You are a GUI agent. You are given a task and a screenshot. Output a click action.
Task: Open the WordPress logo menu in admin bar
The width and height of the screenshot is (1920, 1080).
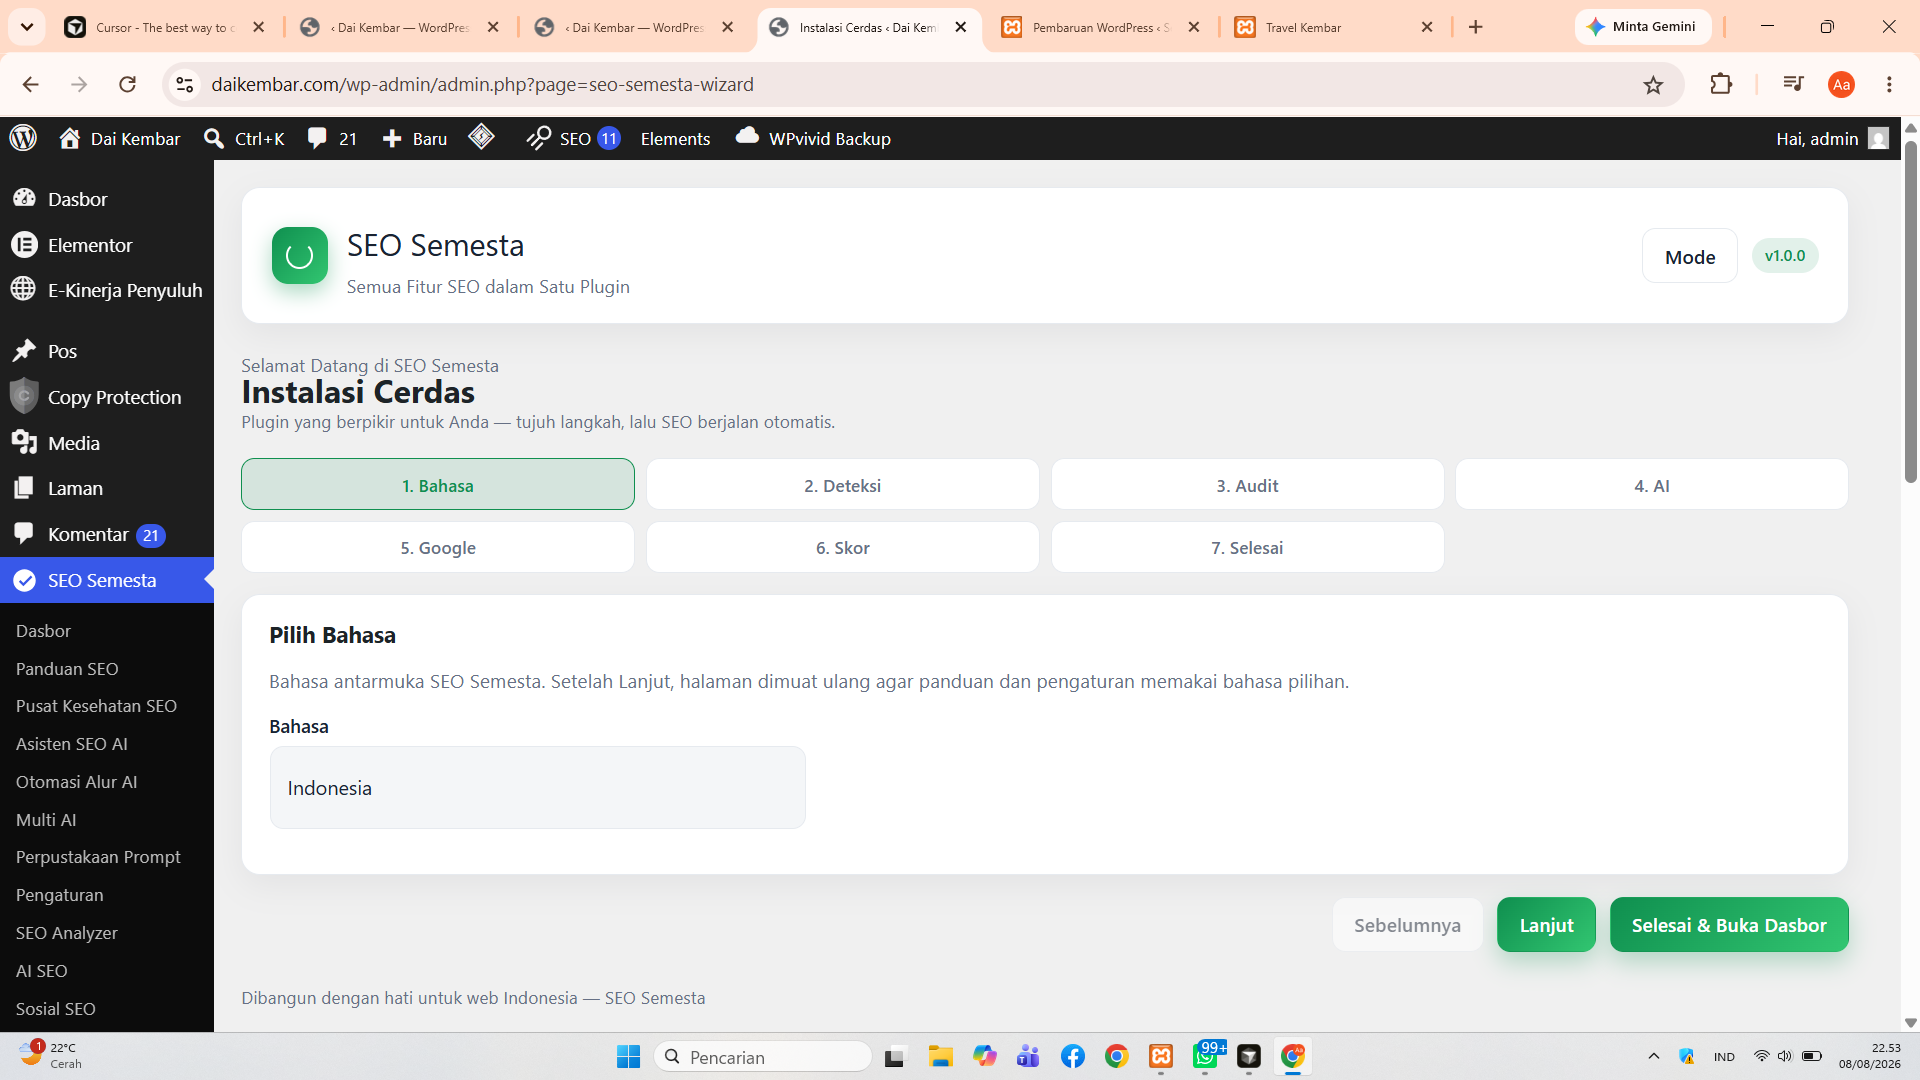(23, 138)
